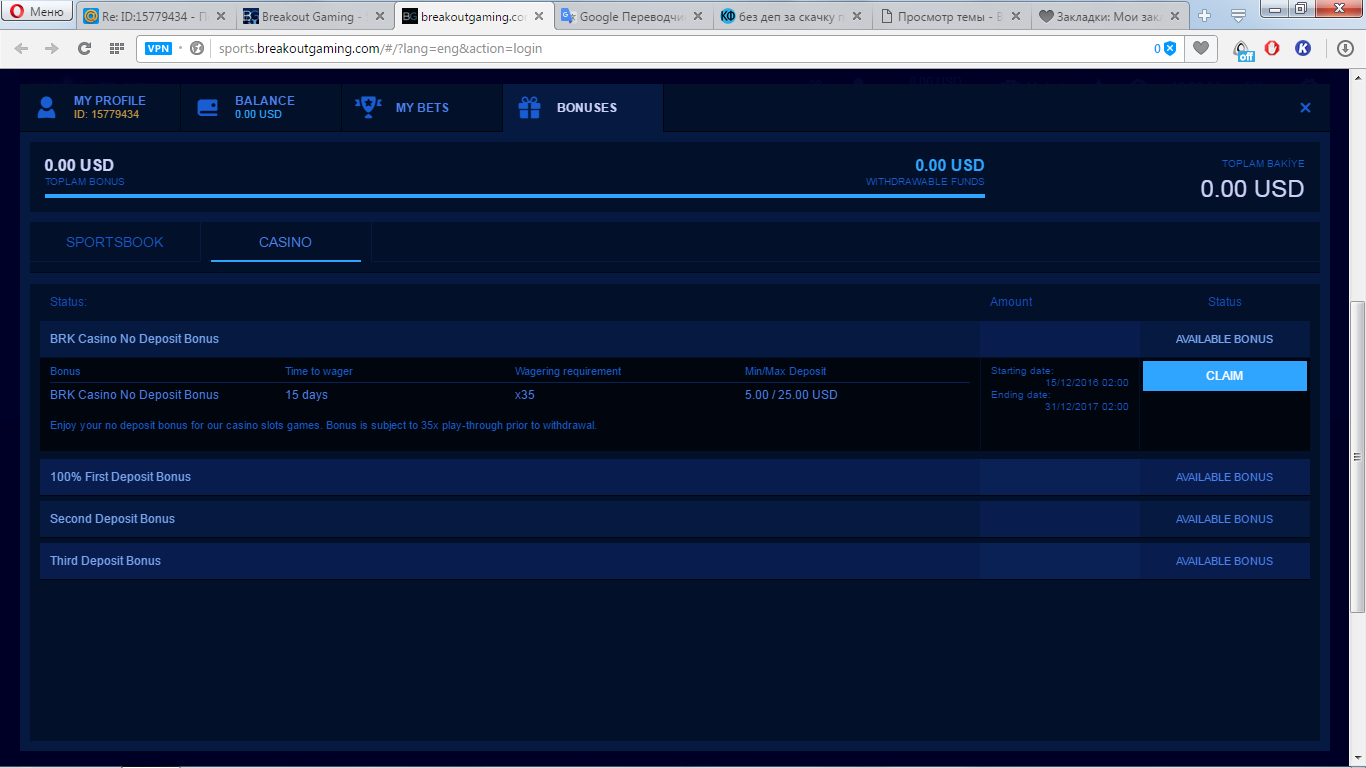1366x768 pixels.
Task: Select the Bonuses section tab
Action: point(583,108)
